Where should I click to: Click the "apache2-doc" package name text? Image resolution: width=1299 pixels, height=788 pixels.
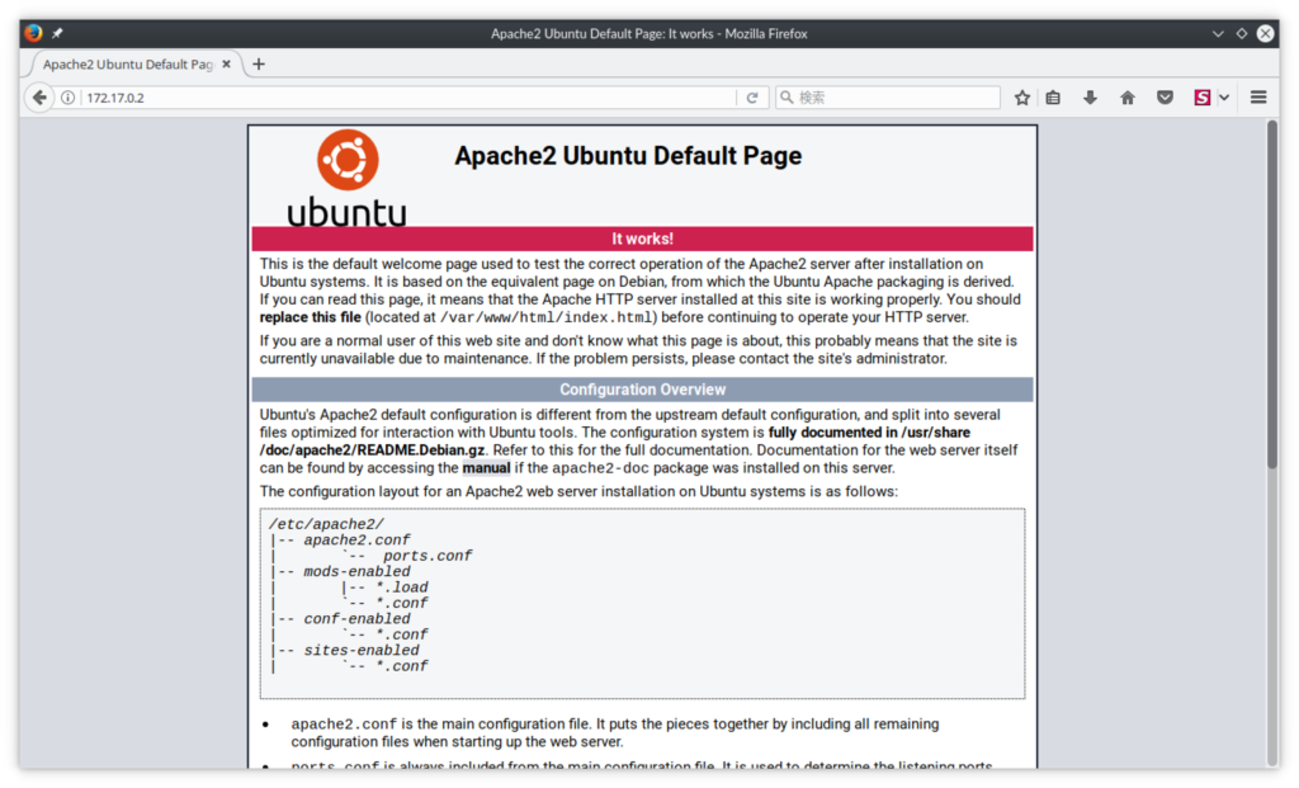[x=601, y=468]
